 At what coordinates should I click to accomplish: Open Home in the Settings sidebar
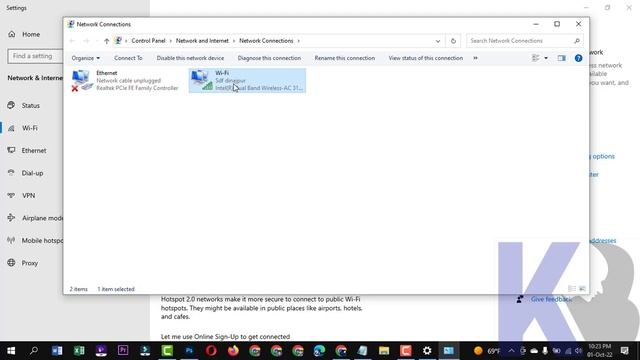click(31, 34)
